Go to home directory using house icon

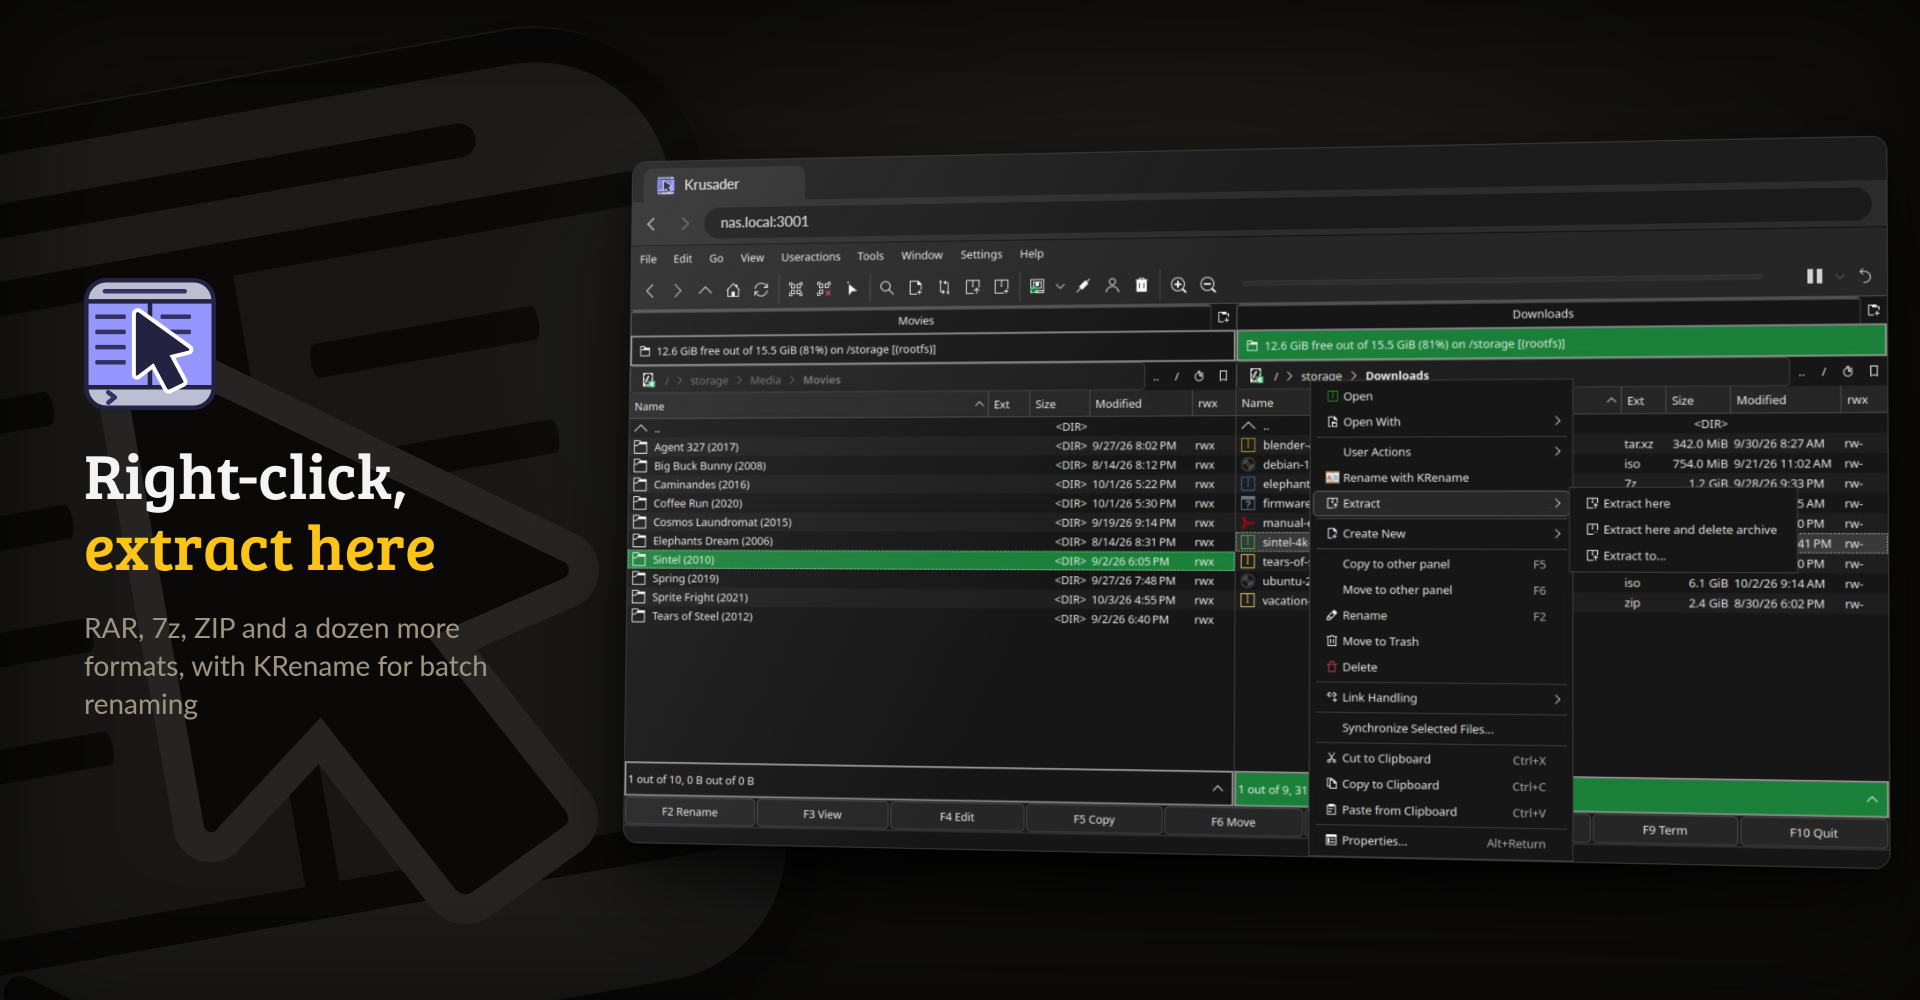733,290
